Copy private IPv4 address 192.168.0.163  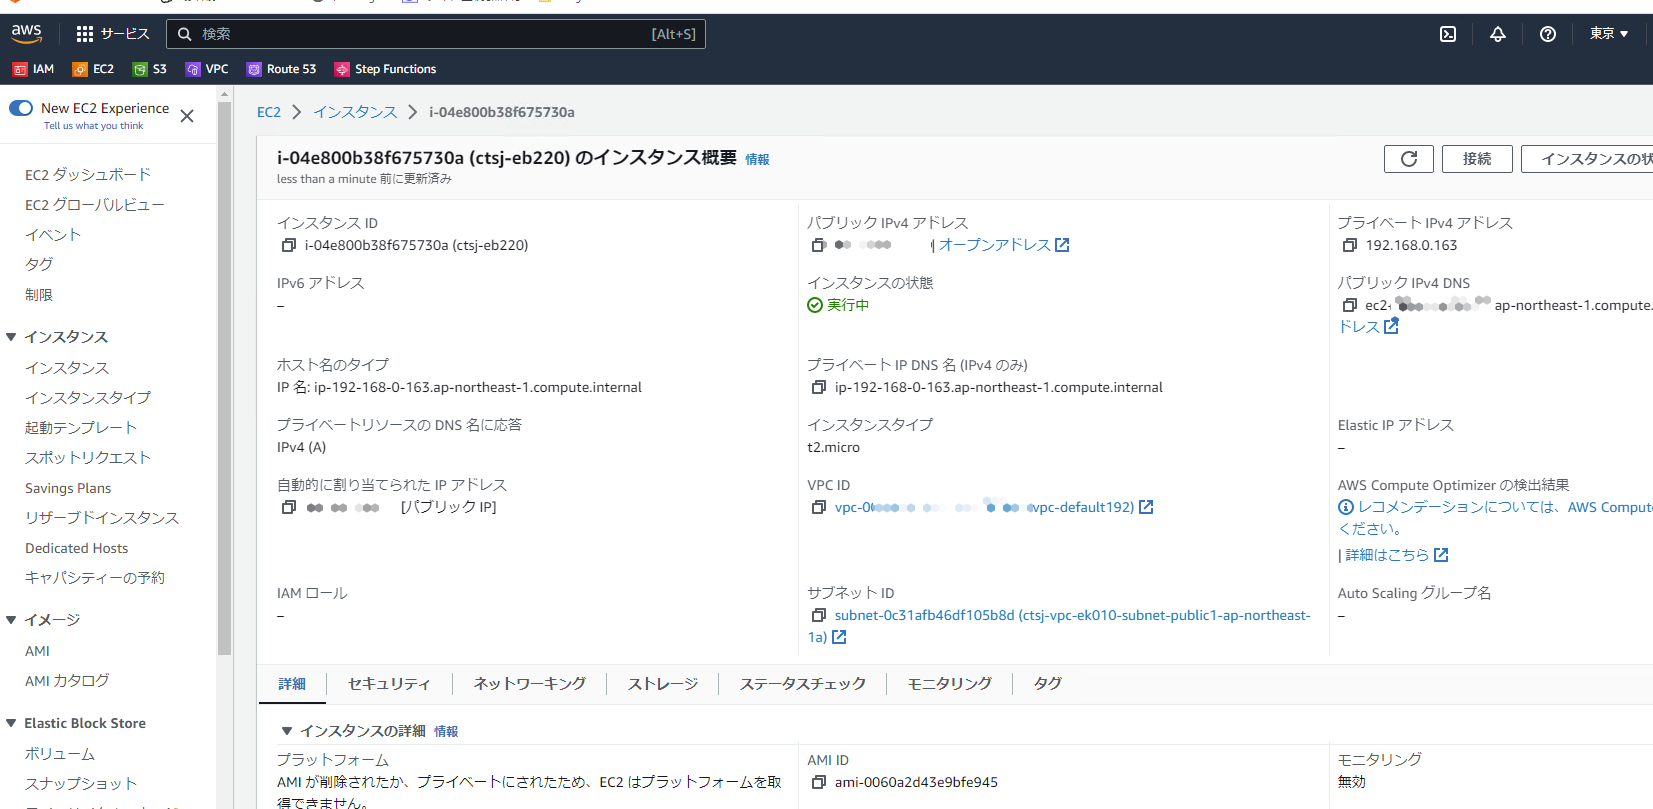tap(1349, 245)
